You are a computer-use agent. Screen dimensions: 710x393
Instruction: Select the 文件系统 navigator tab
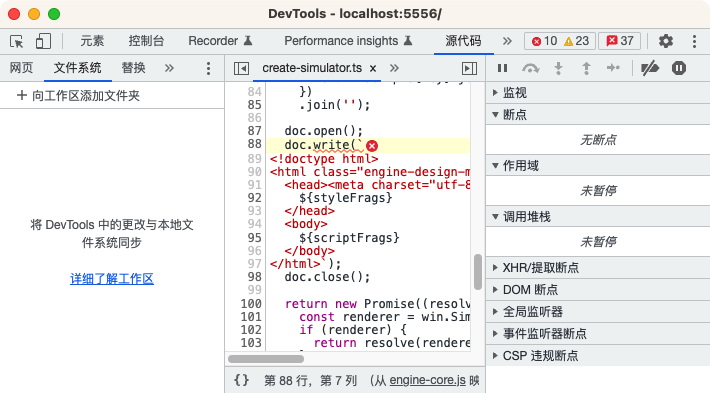click(x=77, y=68)
